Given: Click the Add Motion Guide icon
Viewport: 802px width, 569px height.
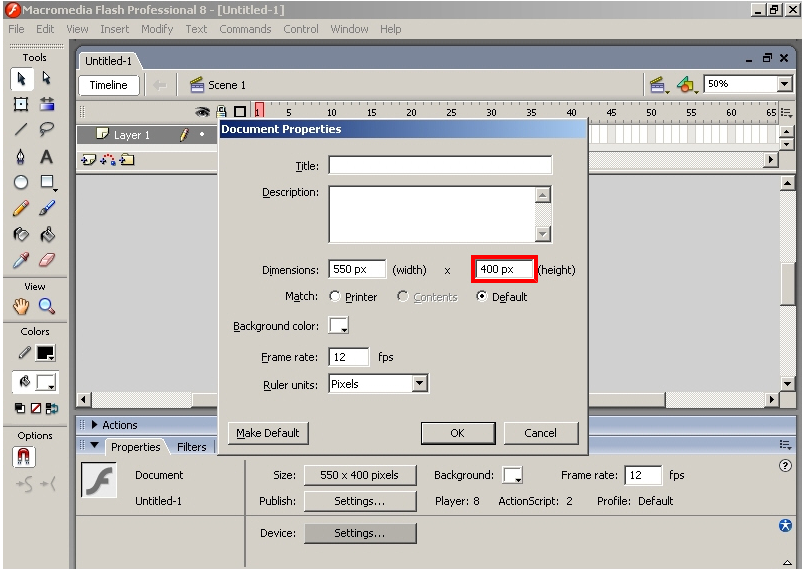Looking at the screenshot, I should click(108, 160).
